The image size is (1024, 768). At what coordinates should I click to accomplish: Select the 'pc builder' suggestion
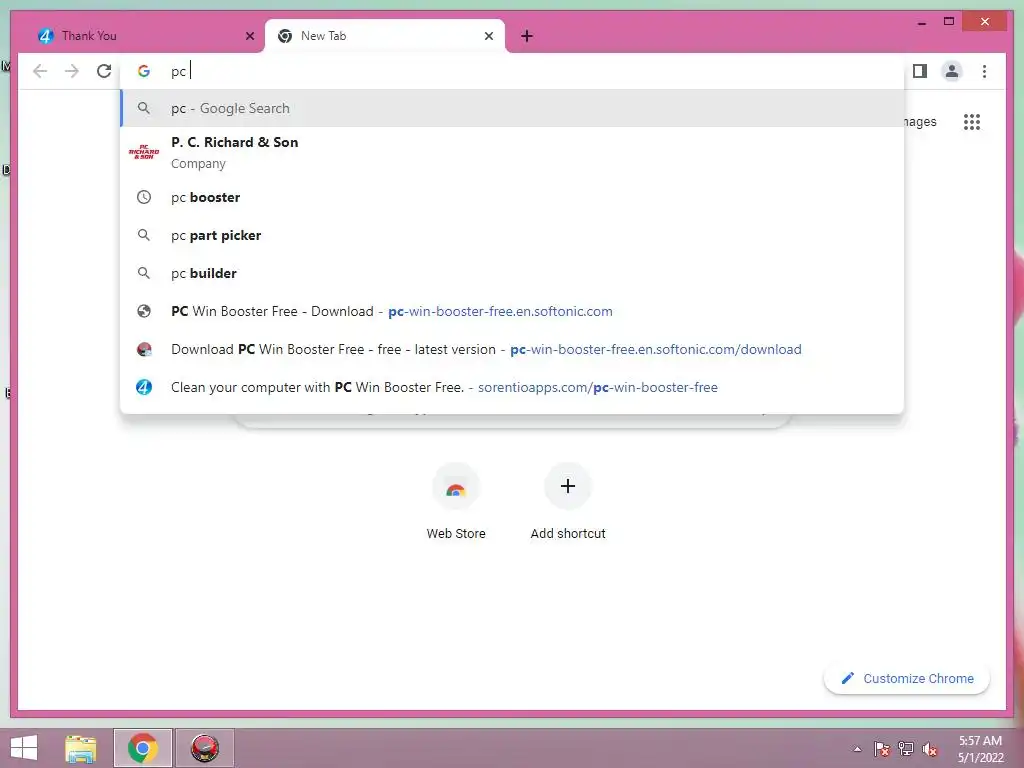point(512,273)
